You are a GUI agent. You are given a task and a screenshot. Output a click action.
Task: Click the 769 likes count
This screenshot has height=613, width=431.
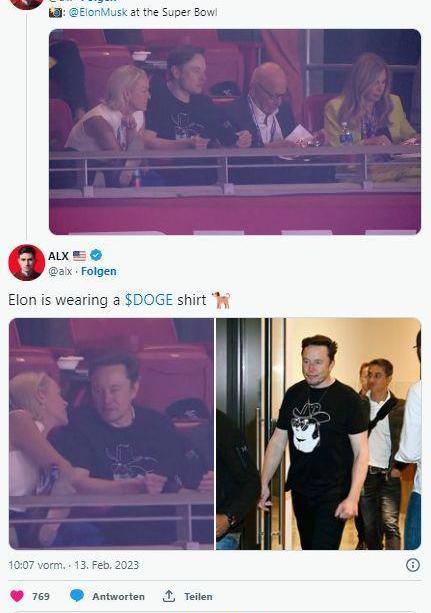click(x=41, y=597)
